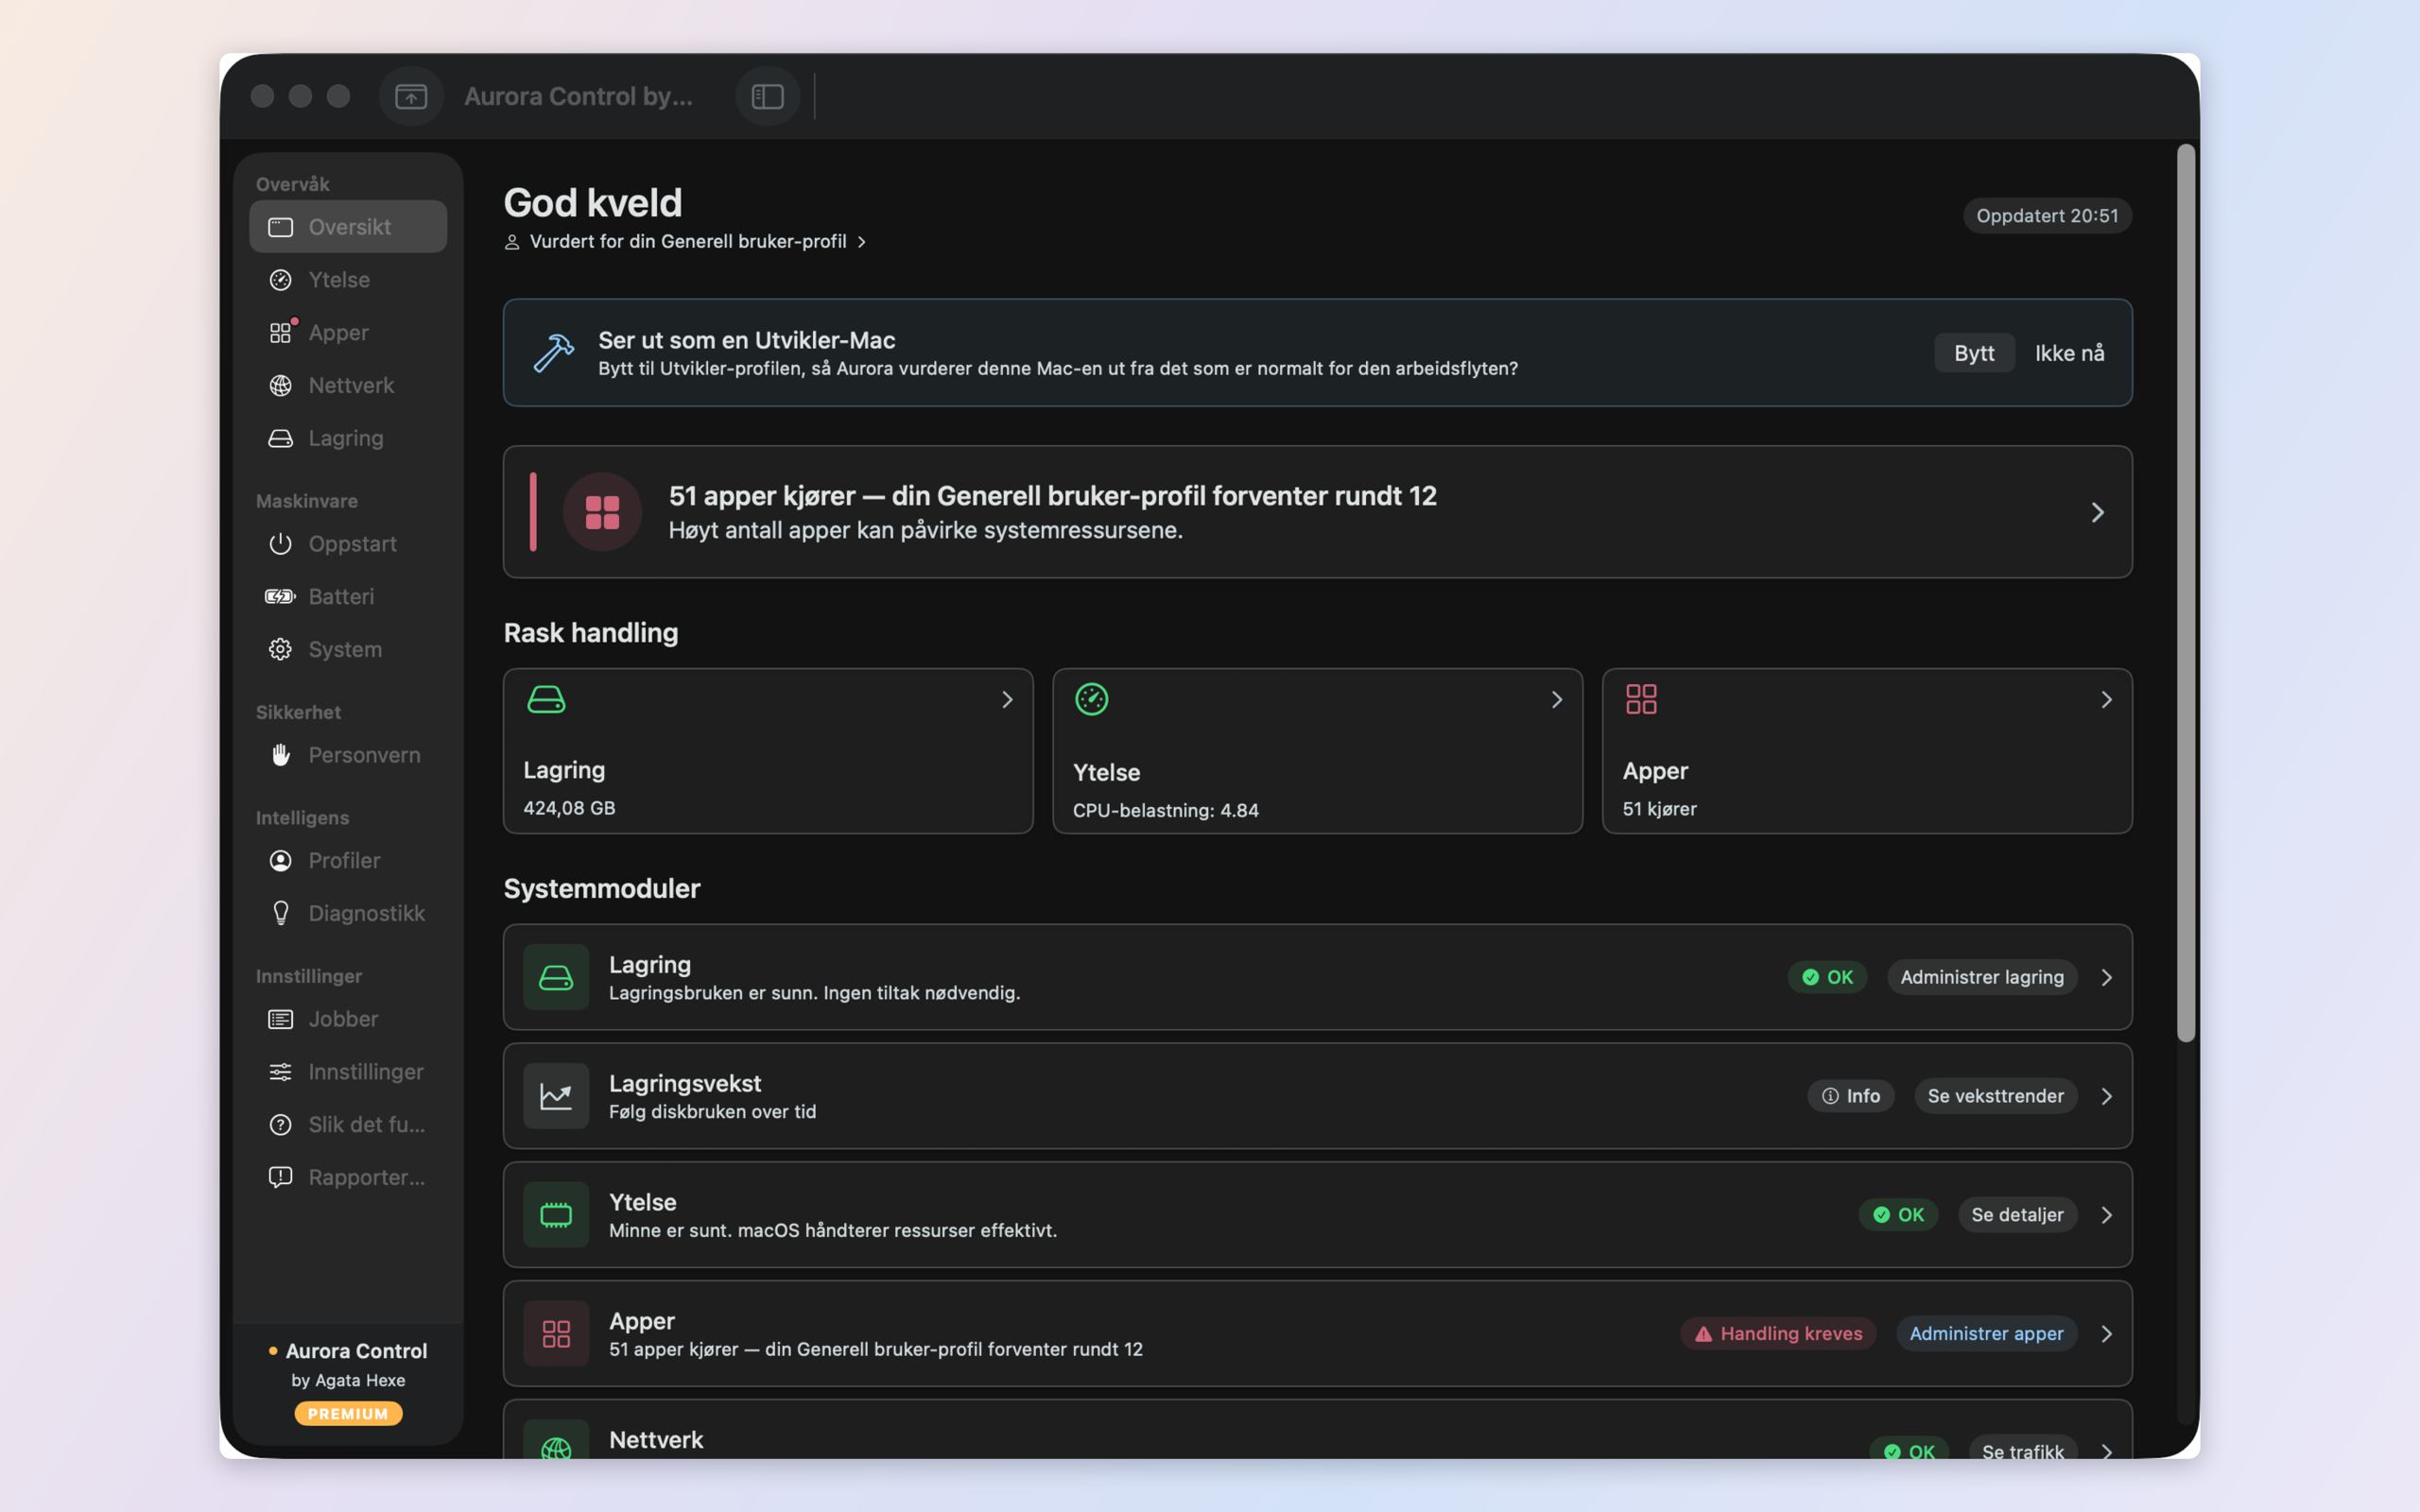Open the Ytelse CPU-belastning quick card

click(1317, 751)
